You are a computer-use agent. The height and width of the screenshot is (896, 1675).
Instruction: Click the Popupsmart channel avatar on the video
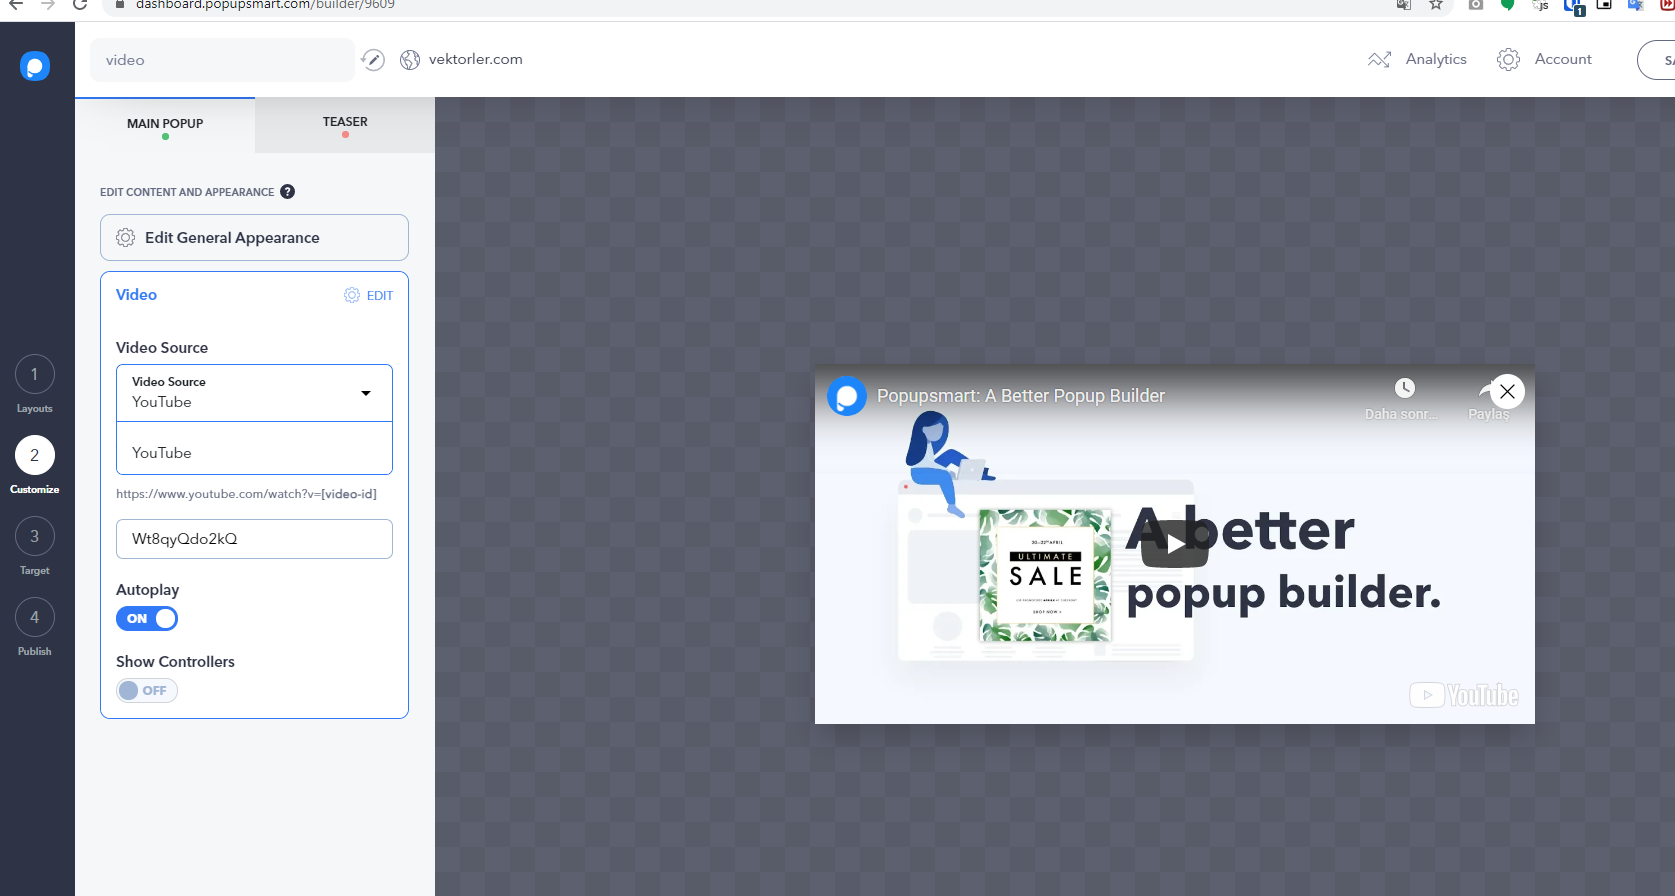click(x=847, y=396)
